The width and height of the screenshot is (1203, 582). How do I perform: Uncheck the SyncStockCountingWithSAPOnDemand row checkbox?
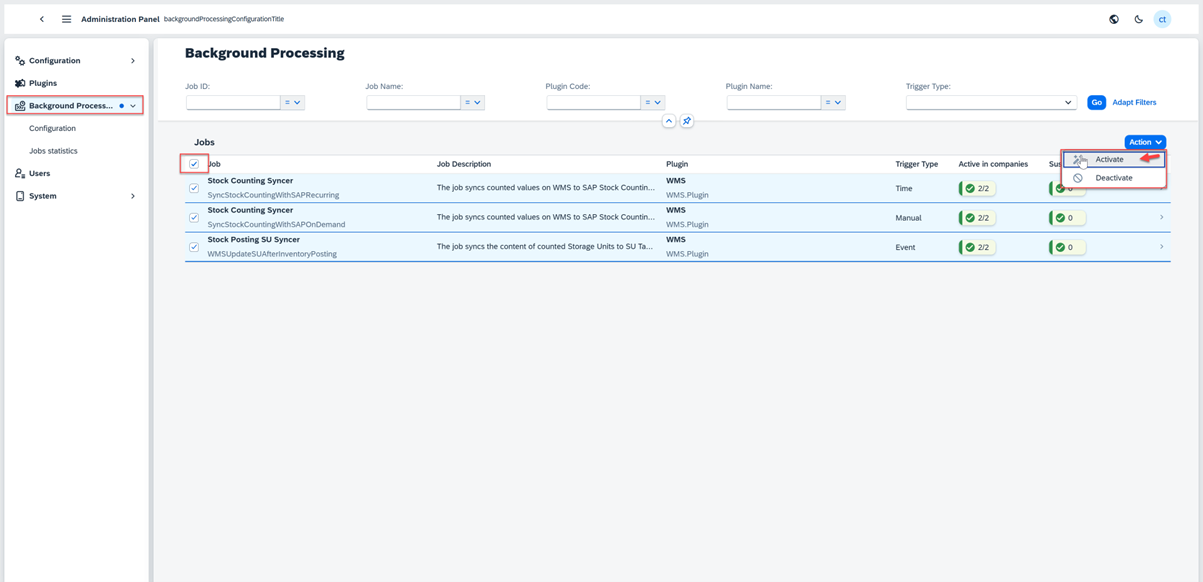point(193,217)
